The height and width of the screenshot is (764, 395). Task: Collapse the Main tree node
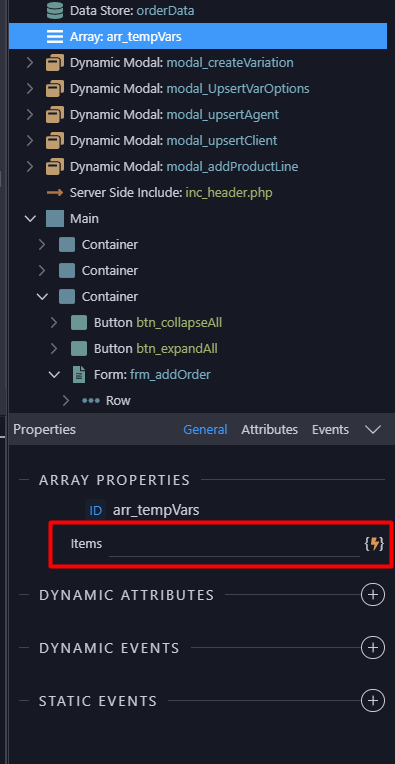click(30, 219)
